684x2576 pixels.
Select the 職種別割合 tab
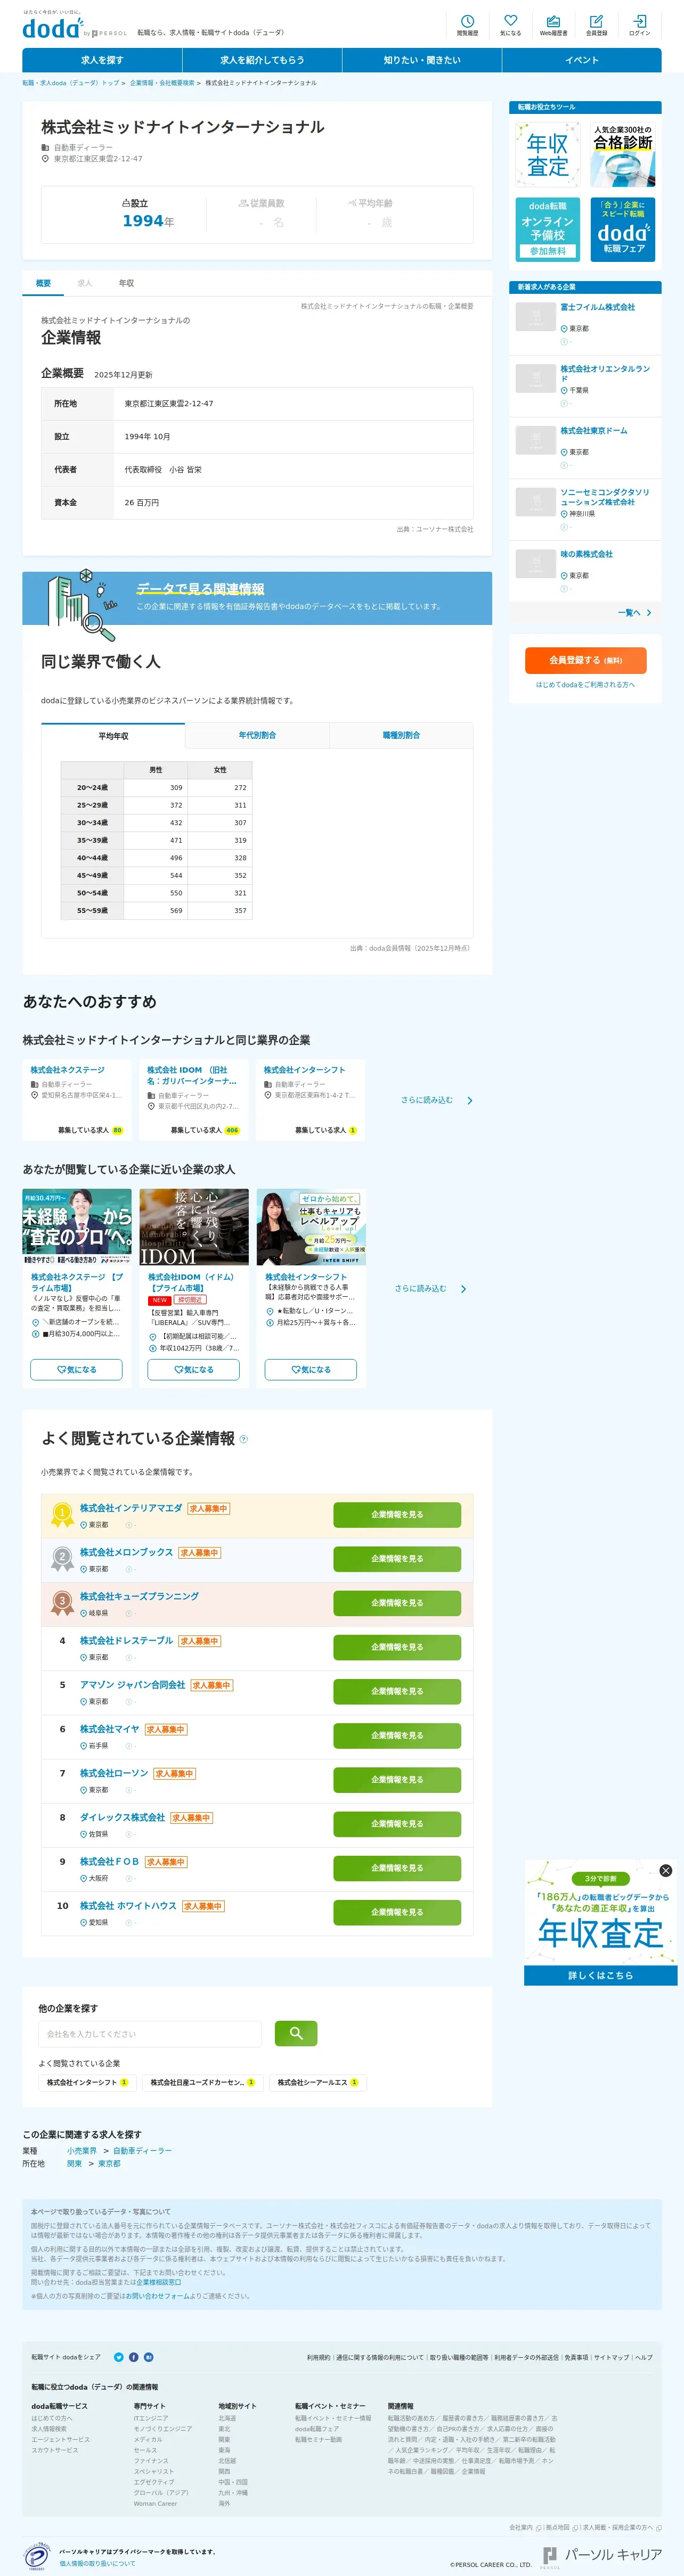pos(401,736)
